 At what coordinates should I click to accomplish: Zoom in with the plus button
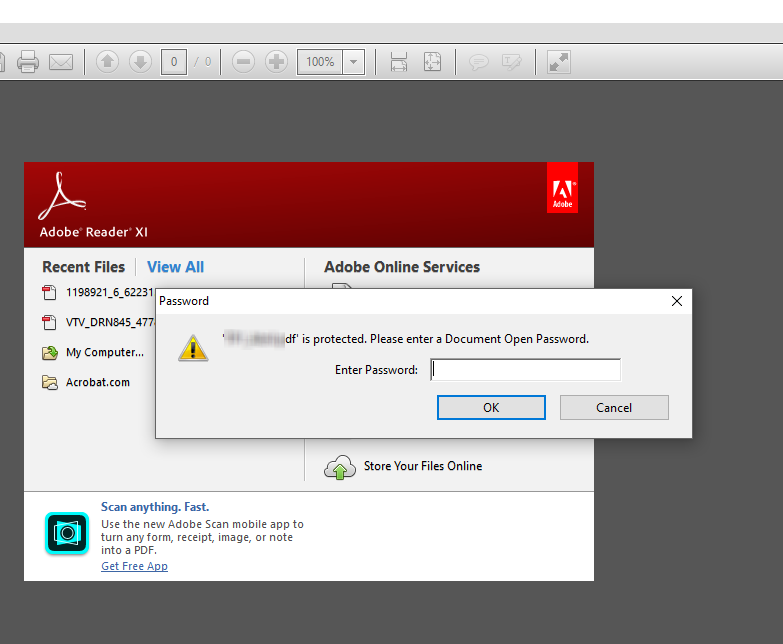(276, 62)
